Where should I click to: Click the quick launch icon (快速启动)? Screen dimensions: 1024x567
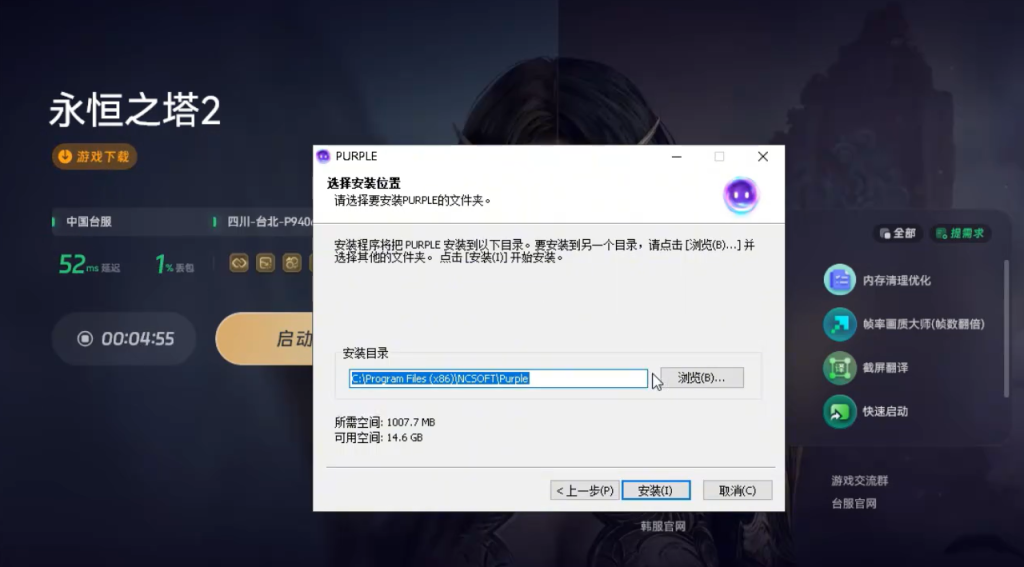(839, 411)
